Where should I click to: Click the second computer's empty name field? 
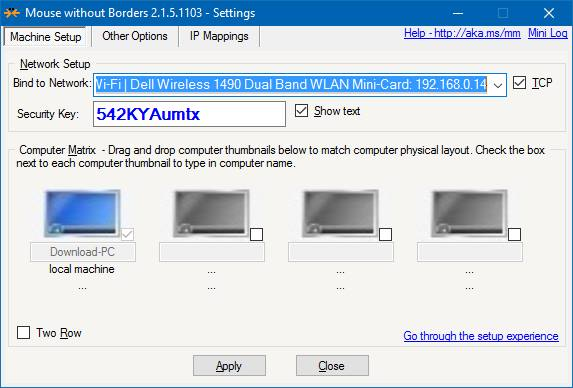tap(212, 252)
